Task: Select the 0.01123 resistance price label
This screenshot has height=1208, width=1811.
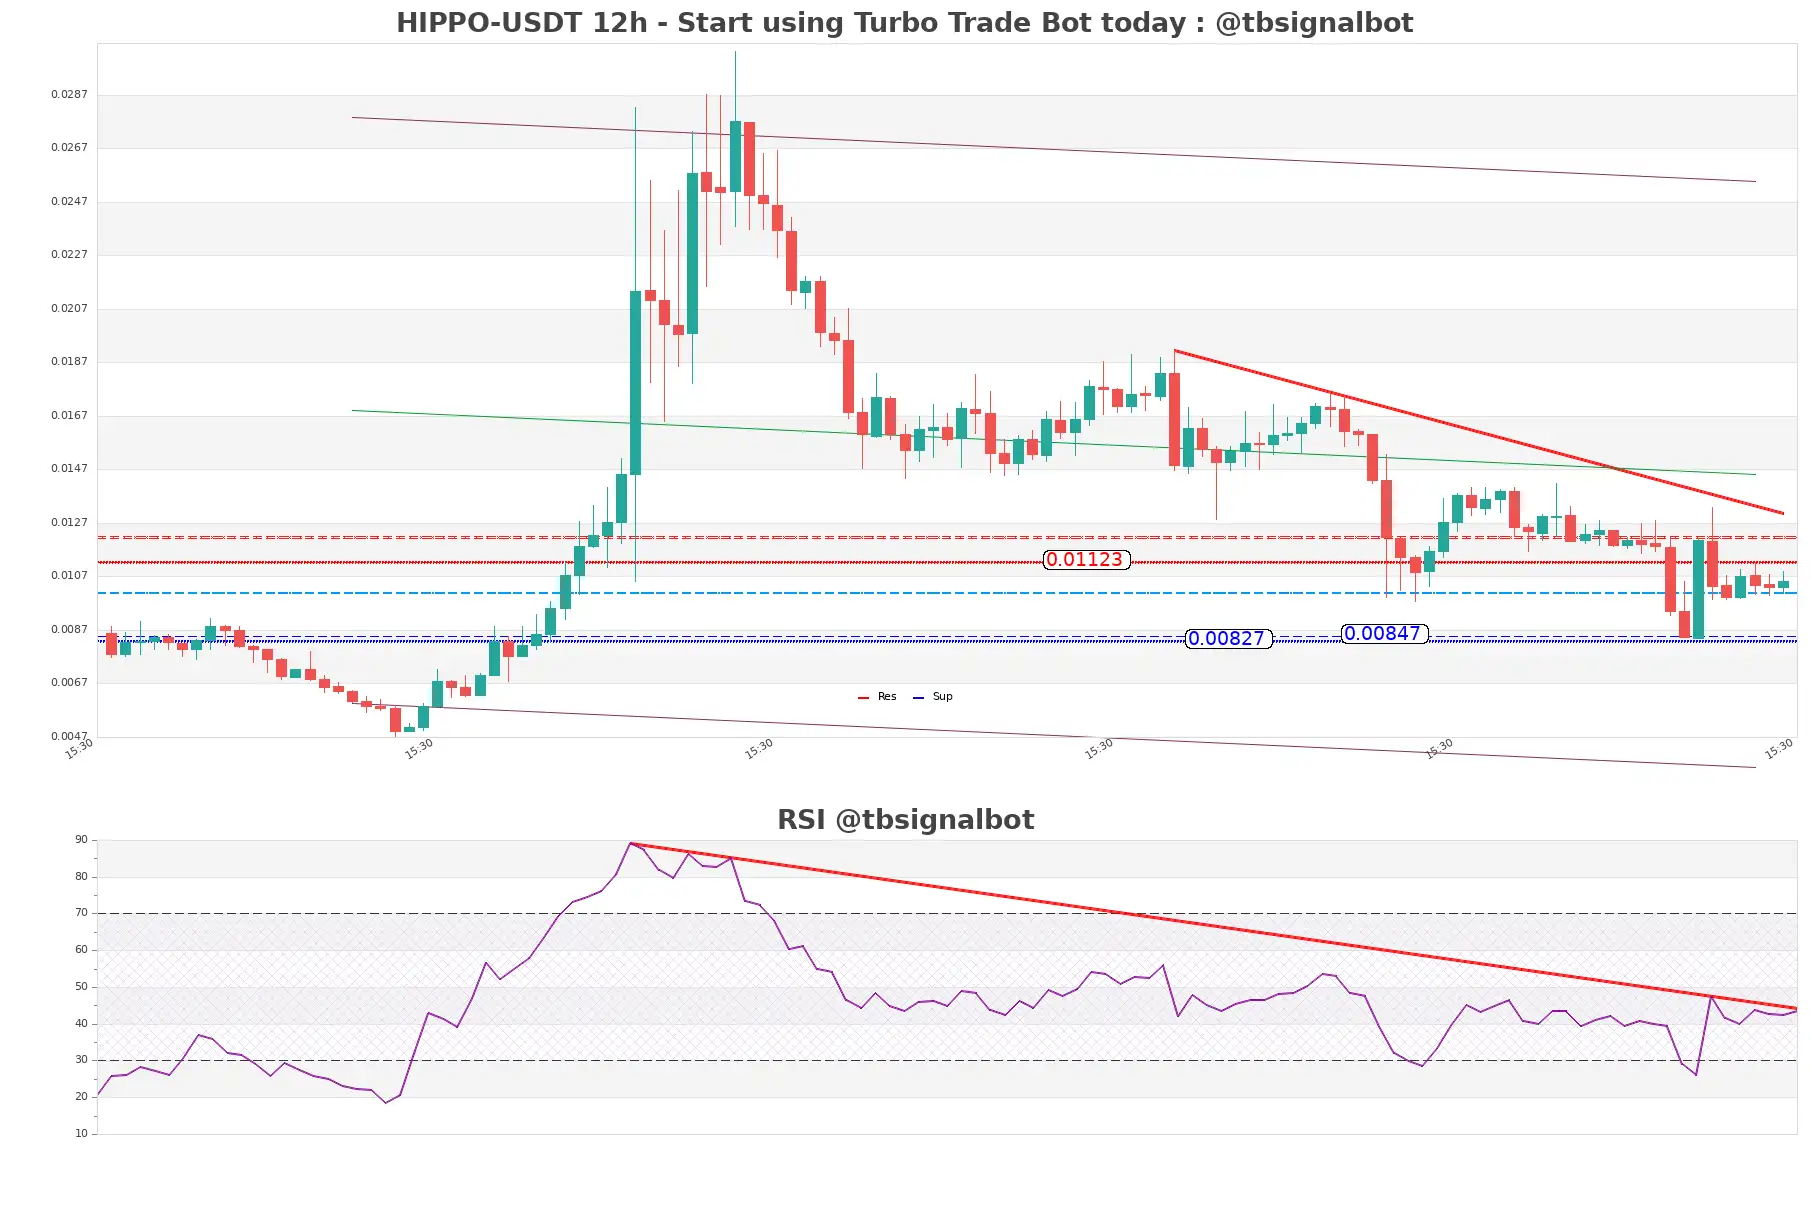Action: (x=1086, y=560)
